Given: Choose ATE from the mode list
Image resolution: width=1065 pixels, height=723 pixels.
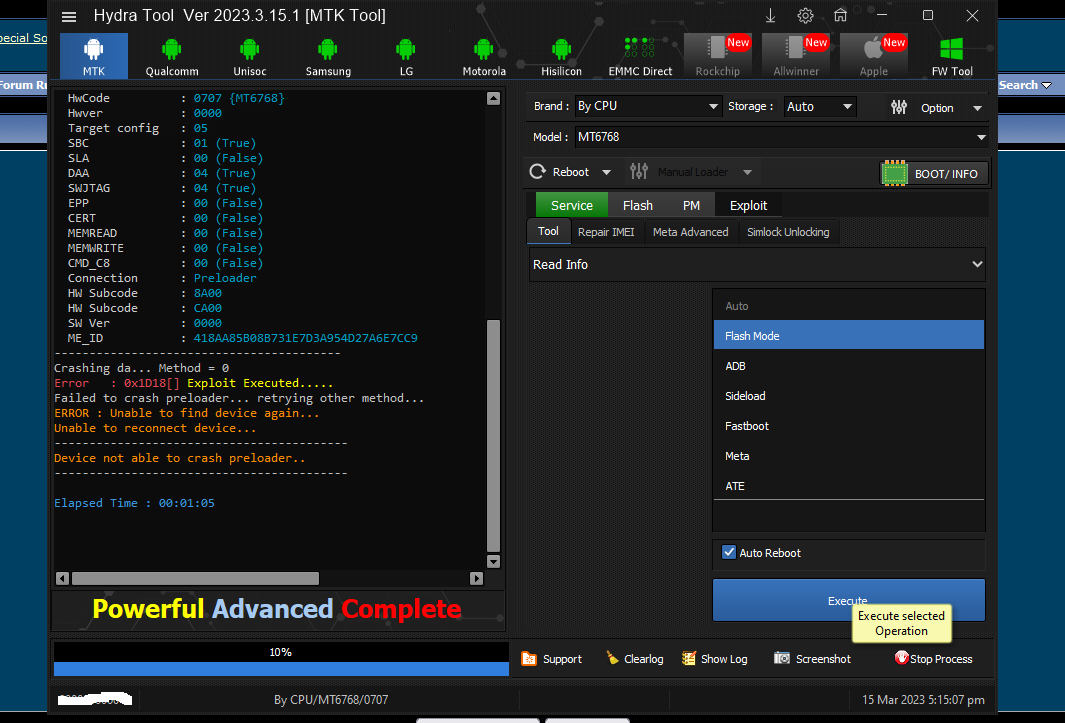Looking at the screenshot, I should tap(848, 485).
